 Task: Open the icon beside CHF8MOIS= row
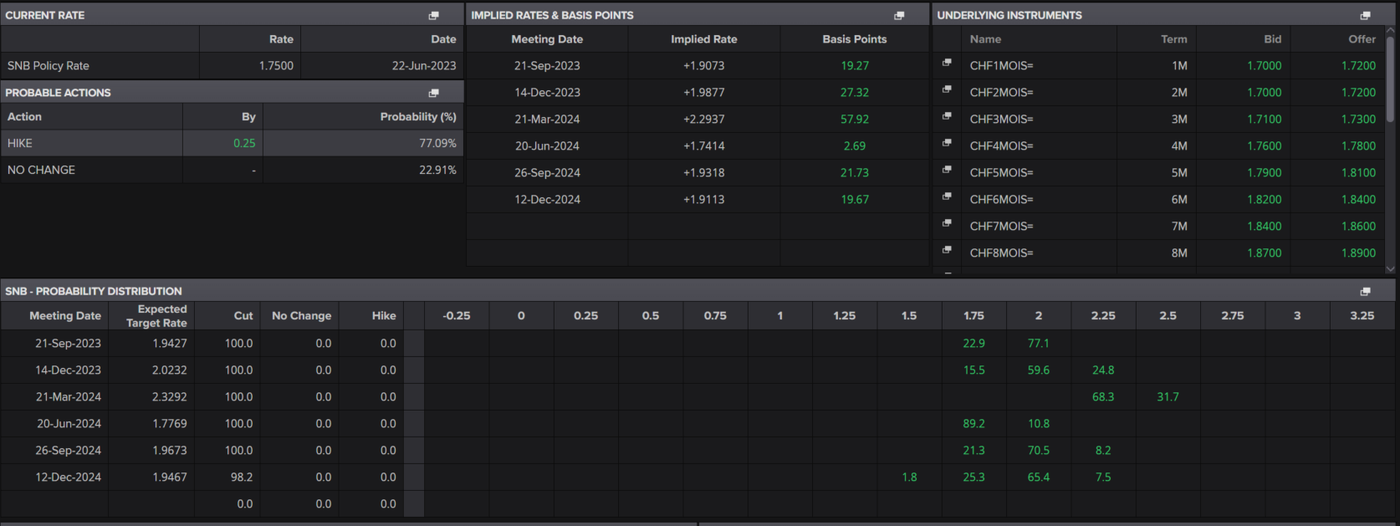[946, 250]
